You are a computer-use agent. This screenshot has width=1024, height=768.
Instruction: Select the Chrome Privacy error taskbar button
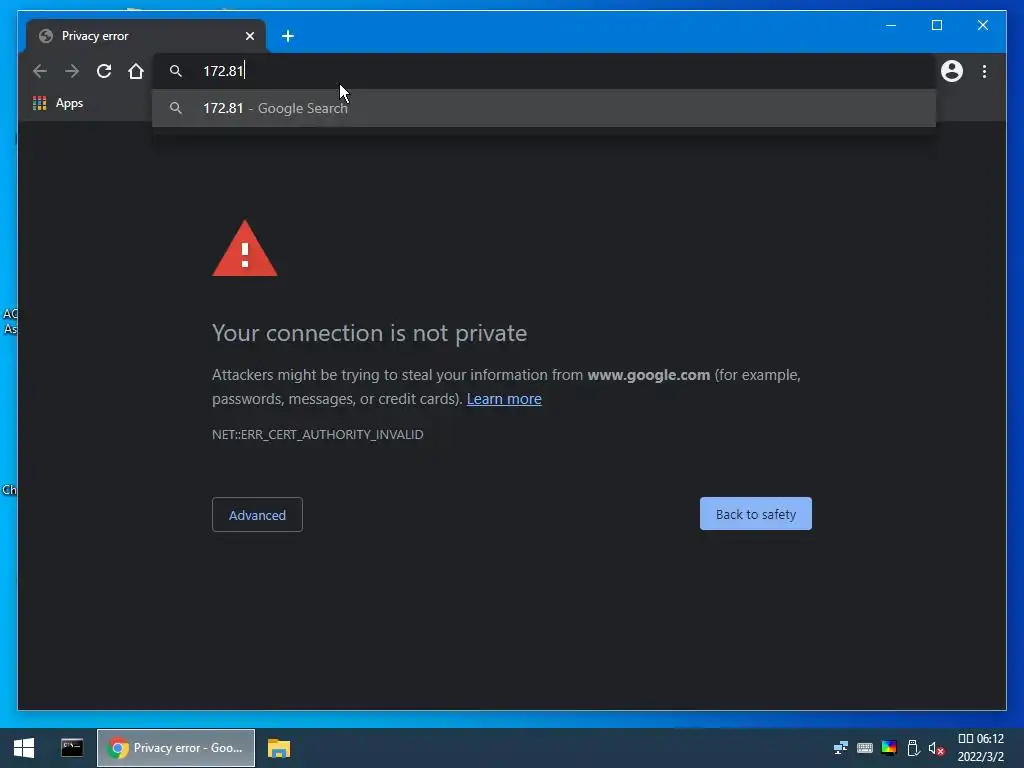176,748
